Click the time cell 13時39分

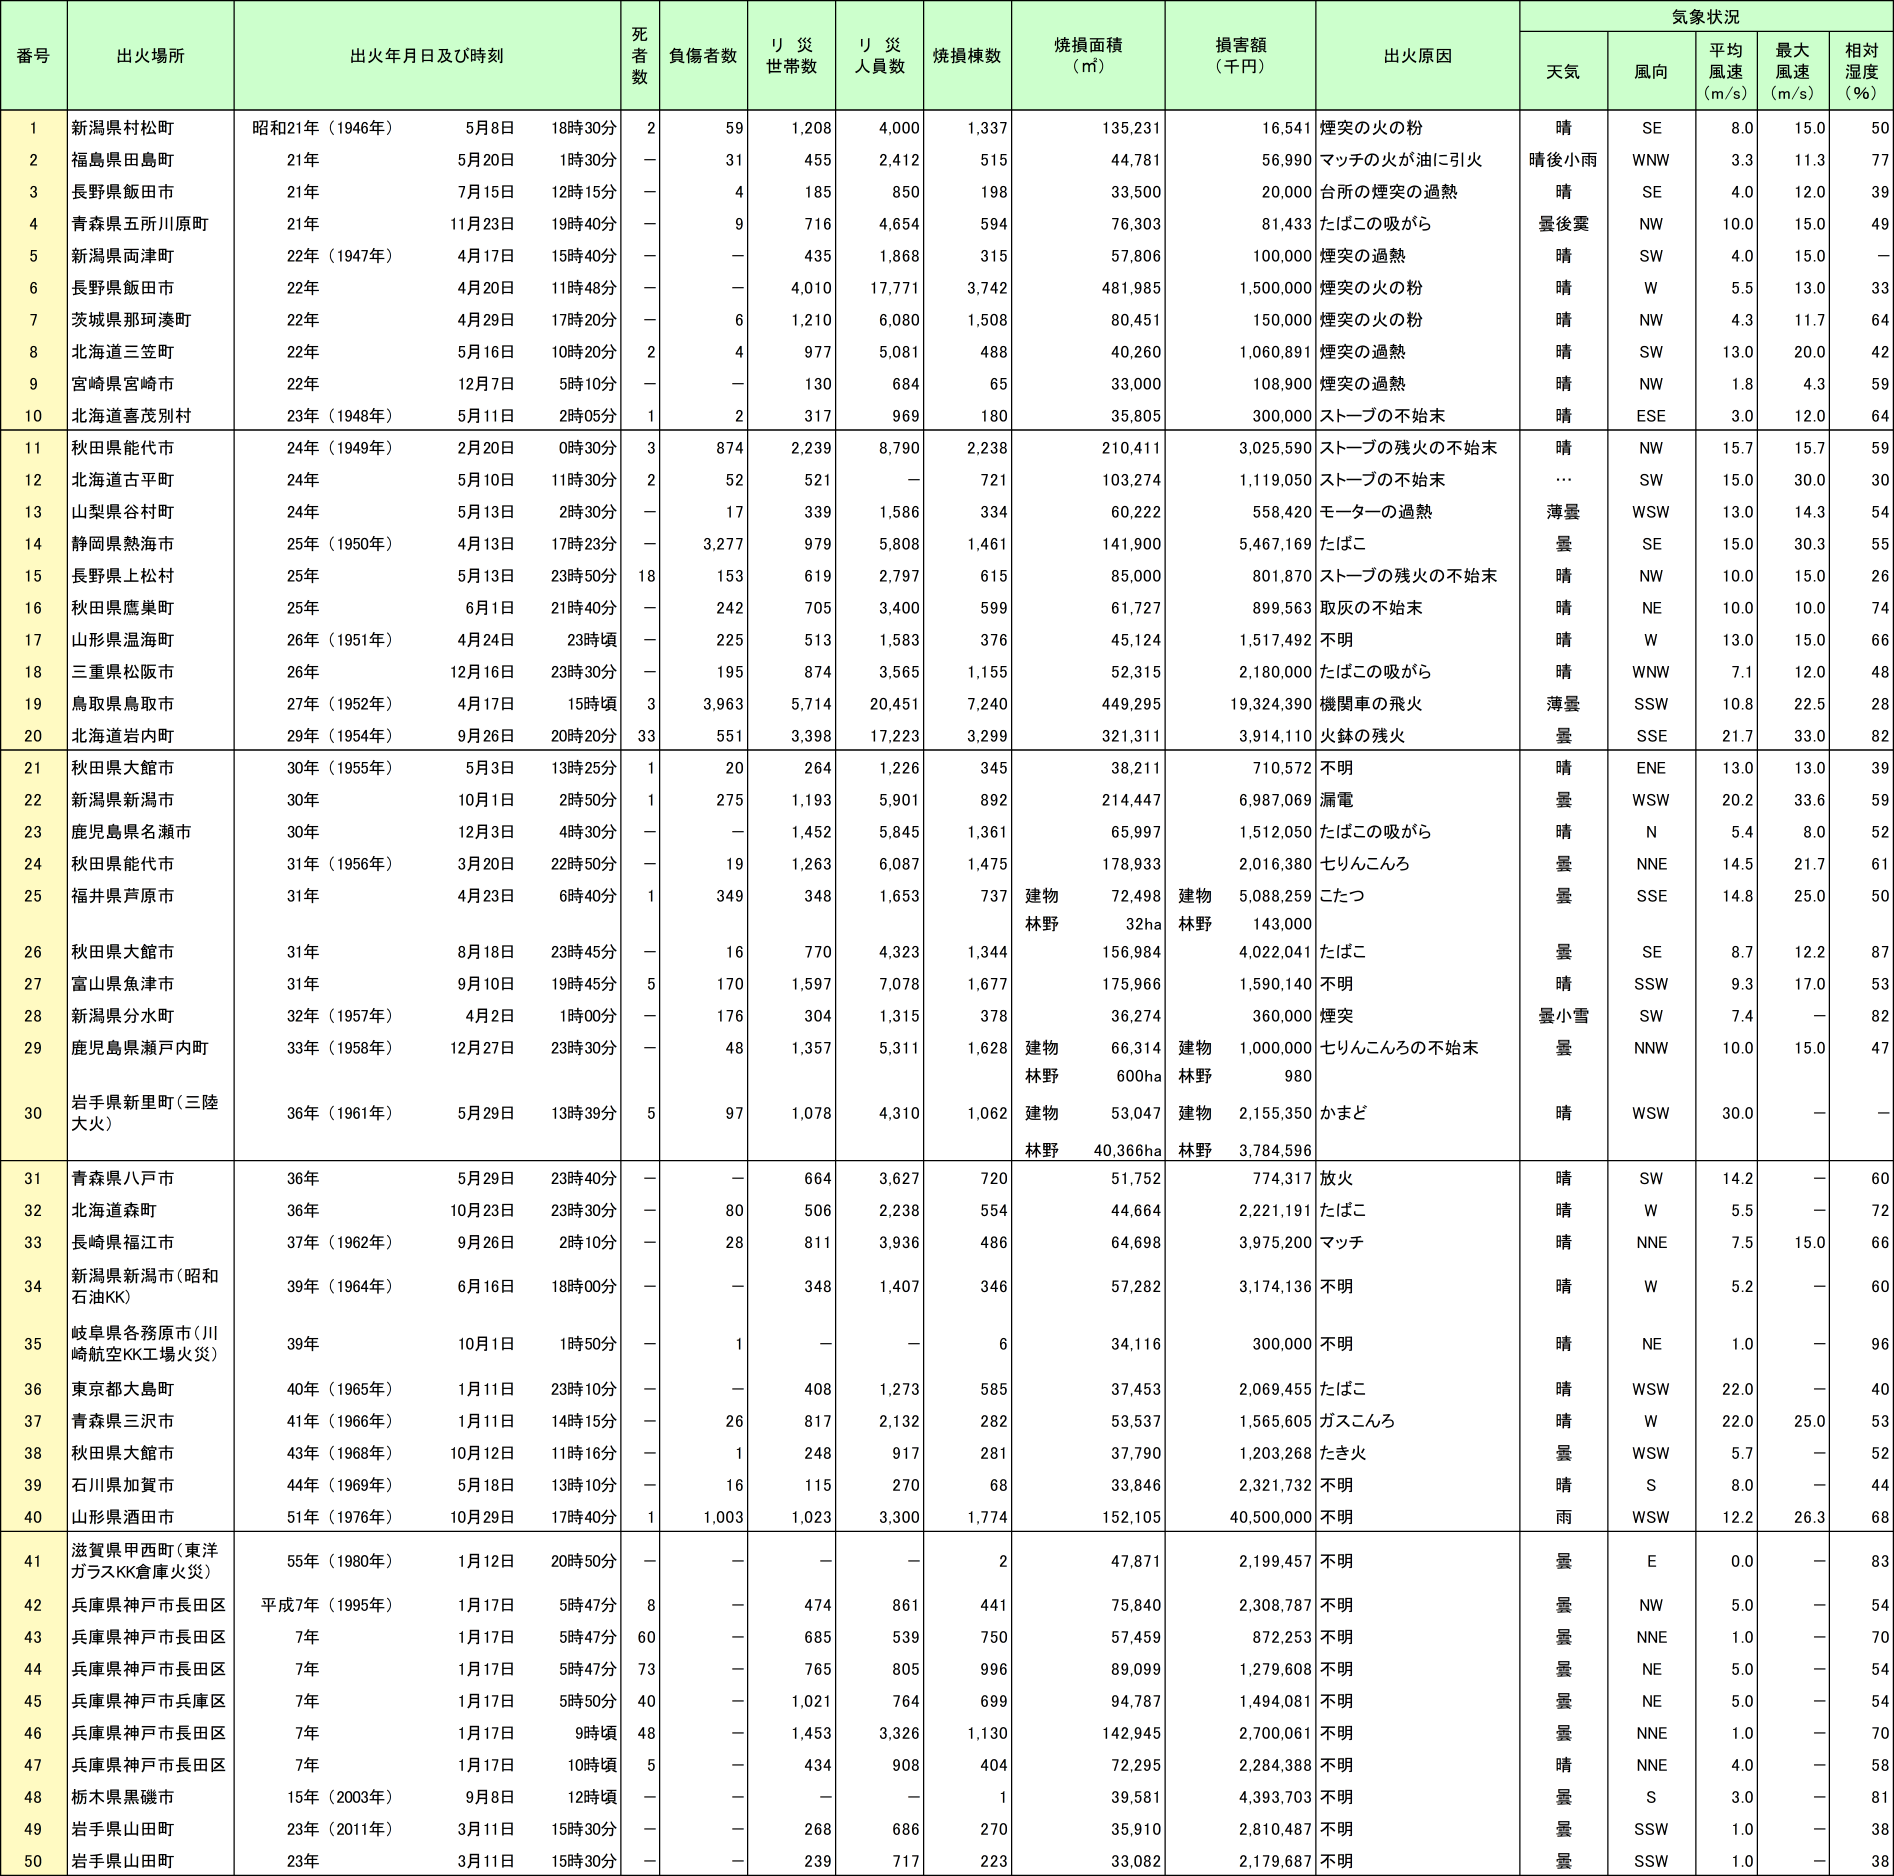click(584, 1113)
